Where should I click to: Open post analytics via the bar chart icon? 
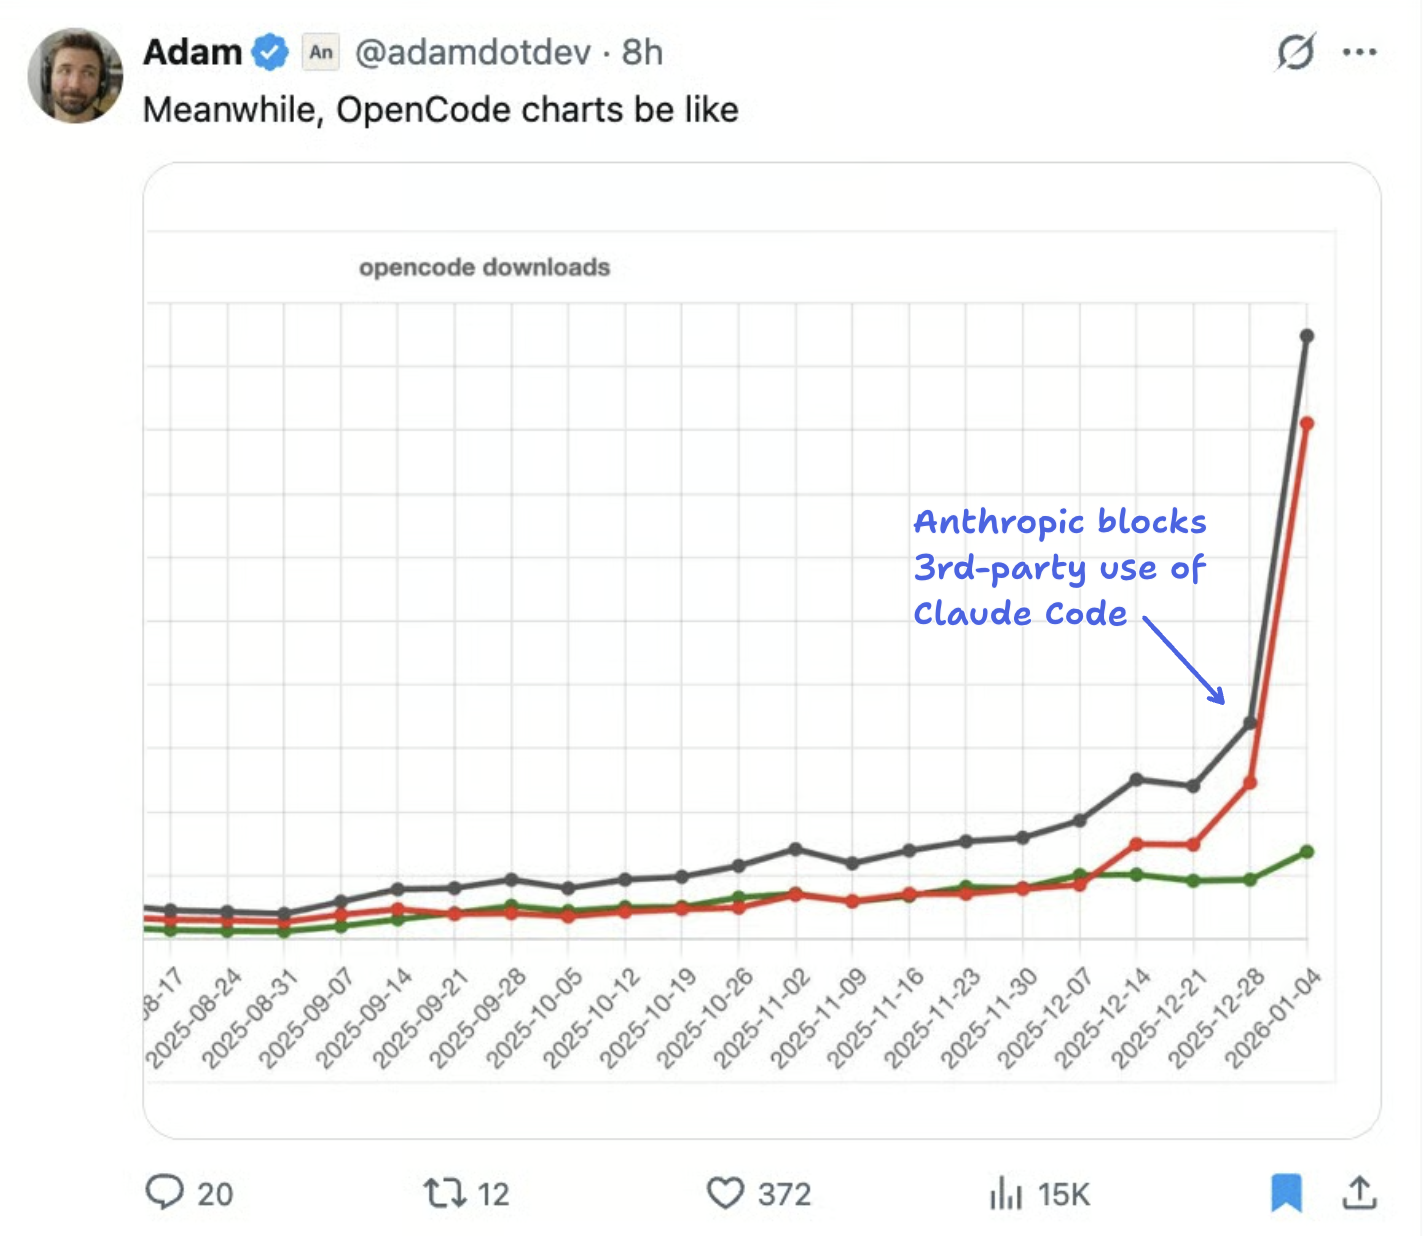[x=1005, y=1194]
